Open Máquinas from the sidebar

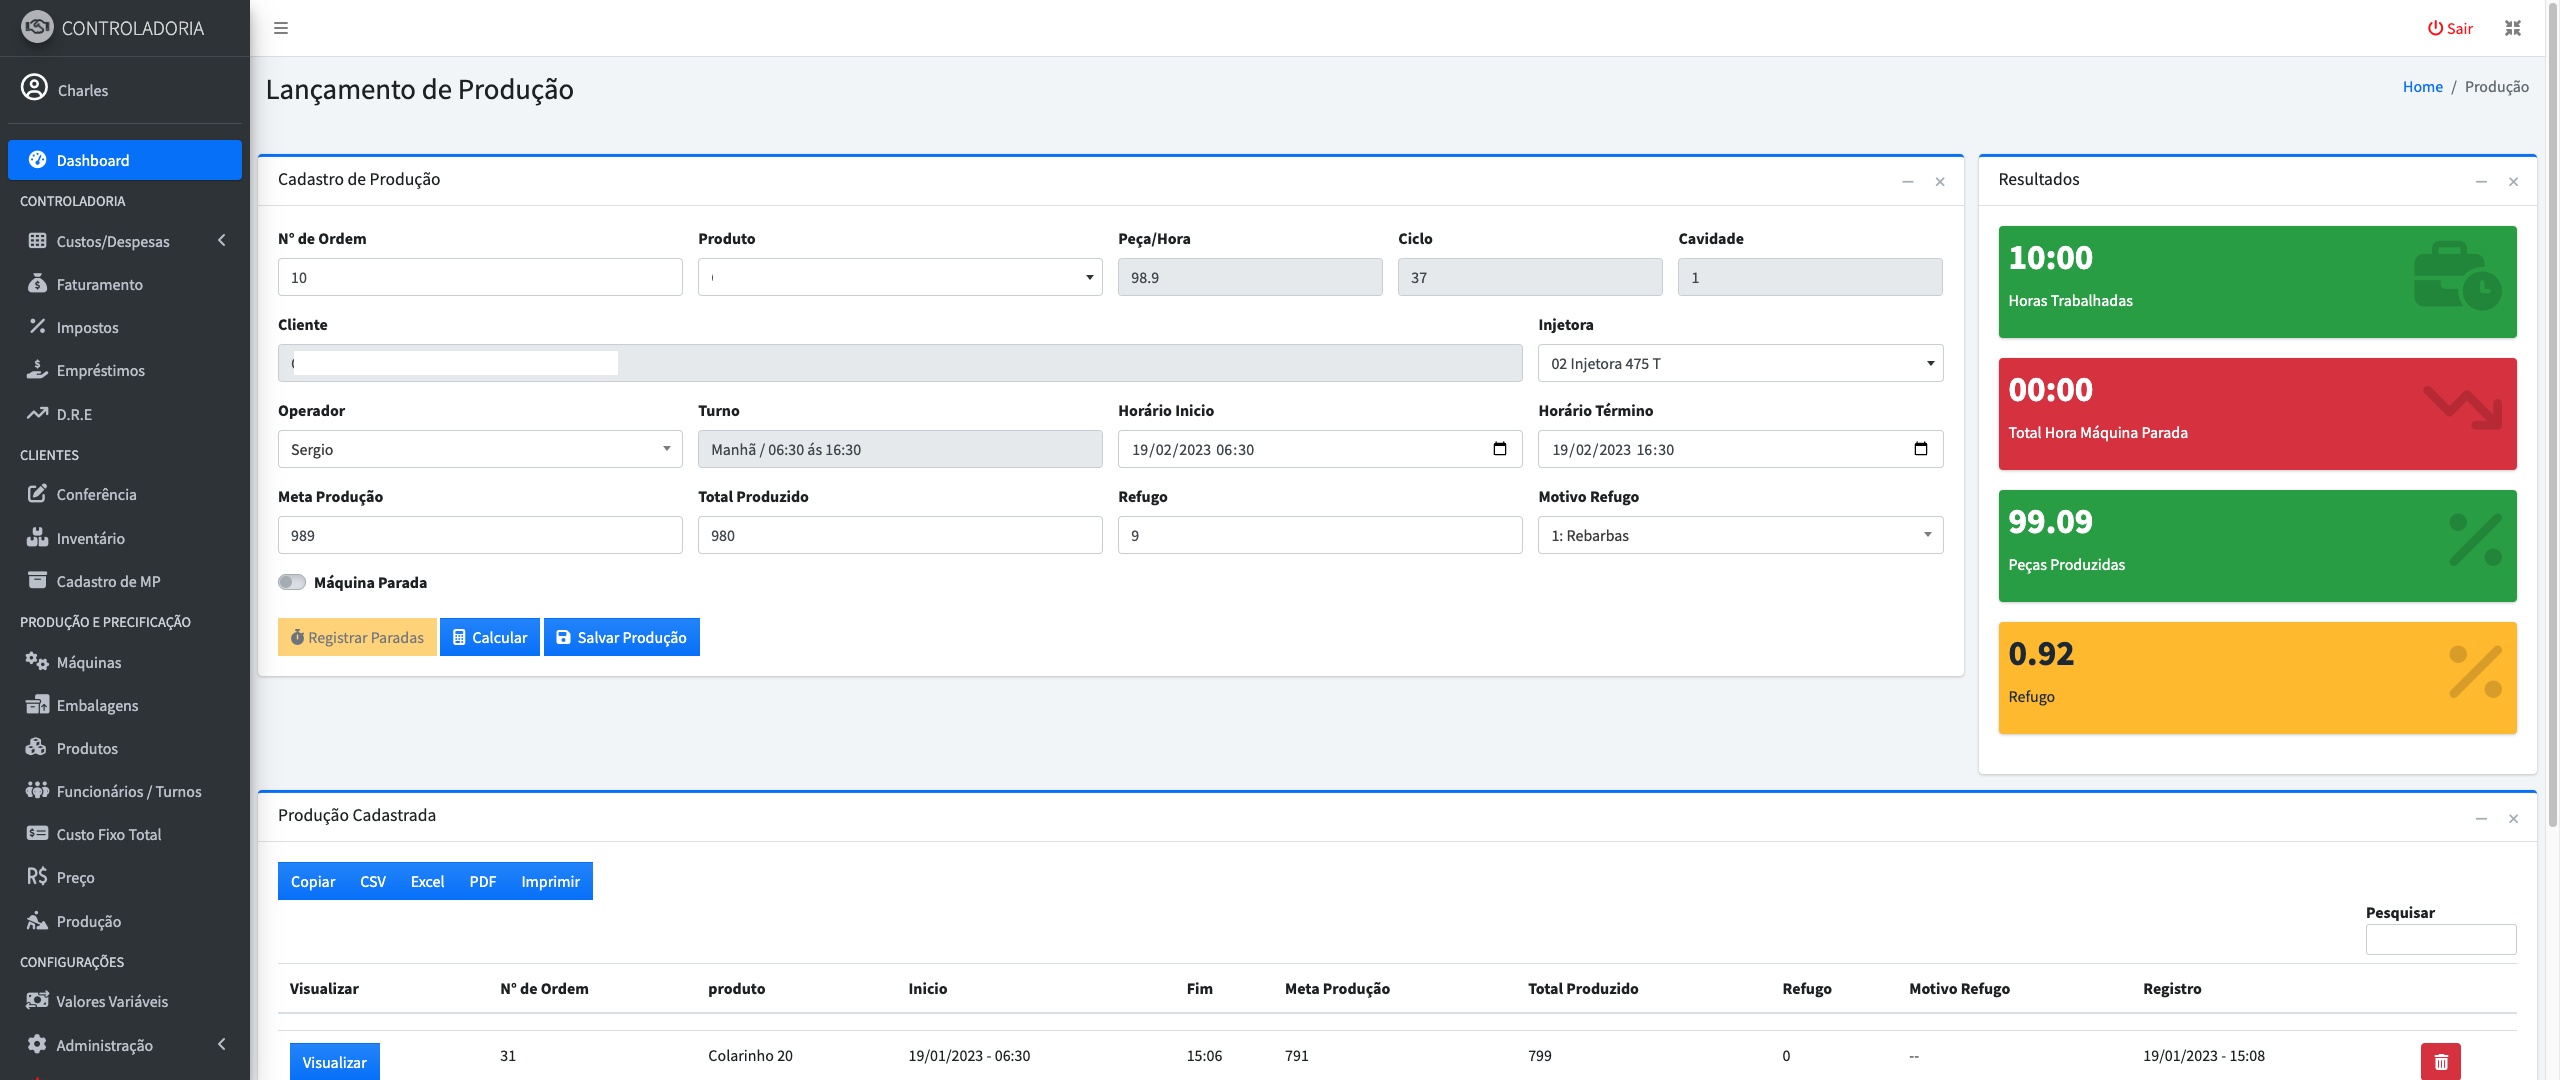89,662
